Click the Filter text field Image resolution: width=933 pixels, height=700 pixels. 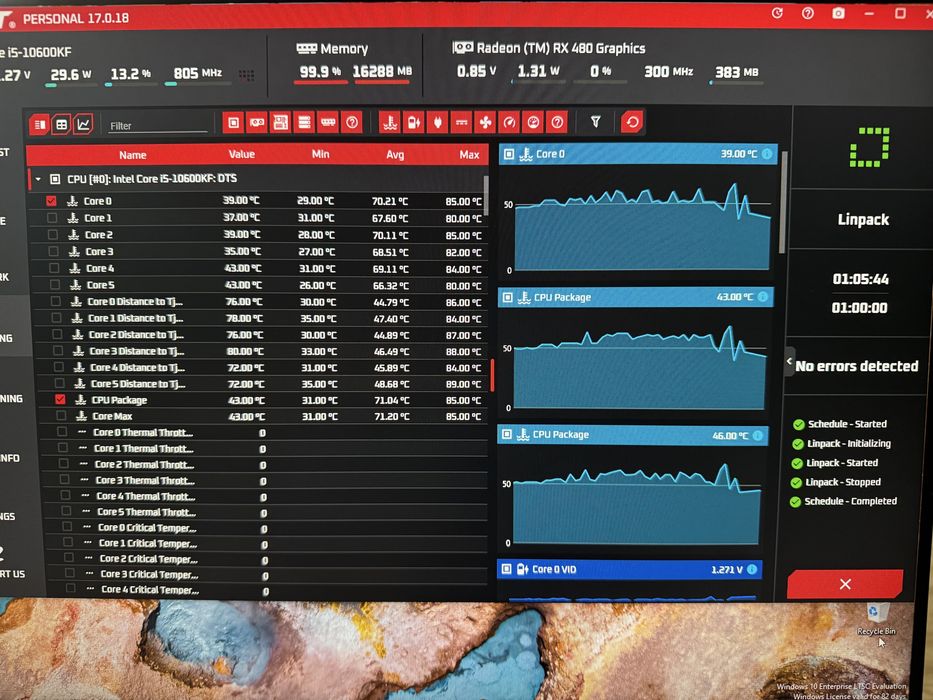158,126
